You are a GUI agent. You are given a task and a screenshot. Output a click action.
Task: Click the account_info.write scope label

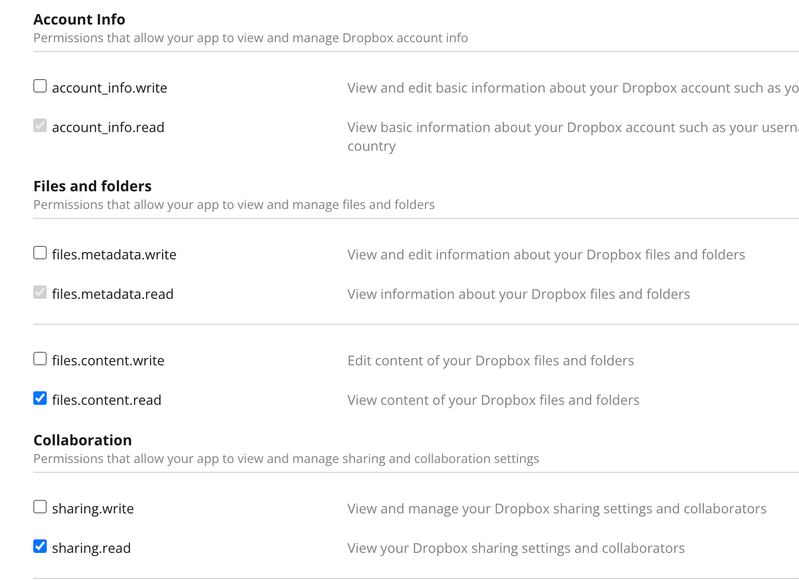click(109, 88)
